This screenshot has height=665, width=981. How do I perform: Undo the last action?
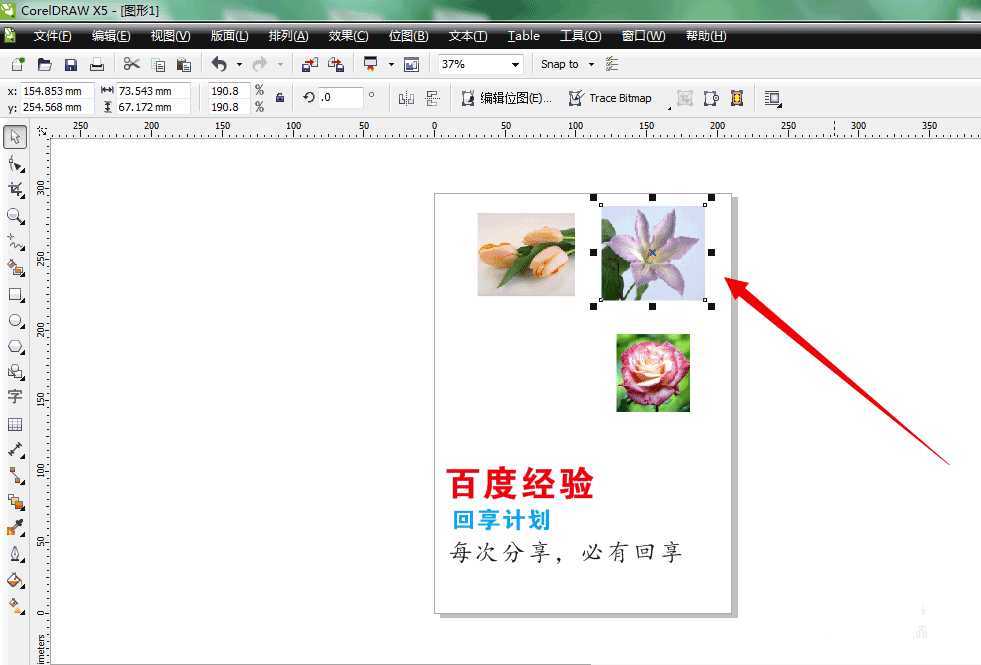click(x=218, y=63)
